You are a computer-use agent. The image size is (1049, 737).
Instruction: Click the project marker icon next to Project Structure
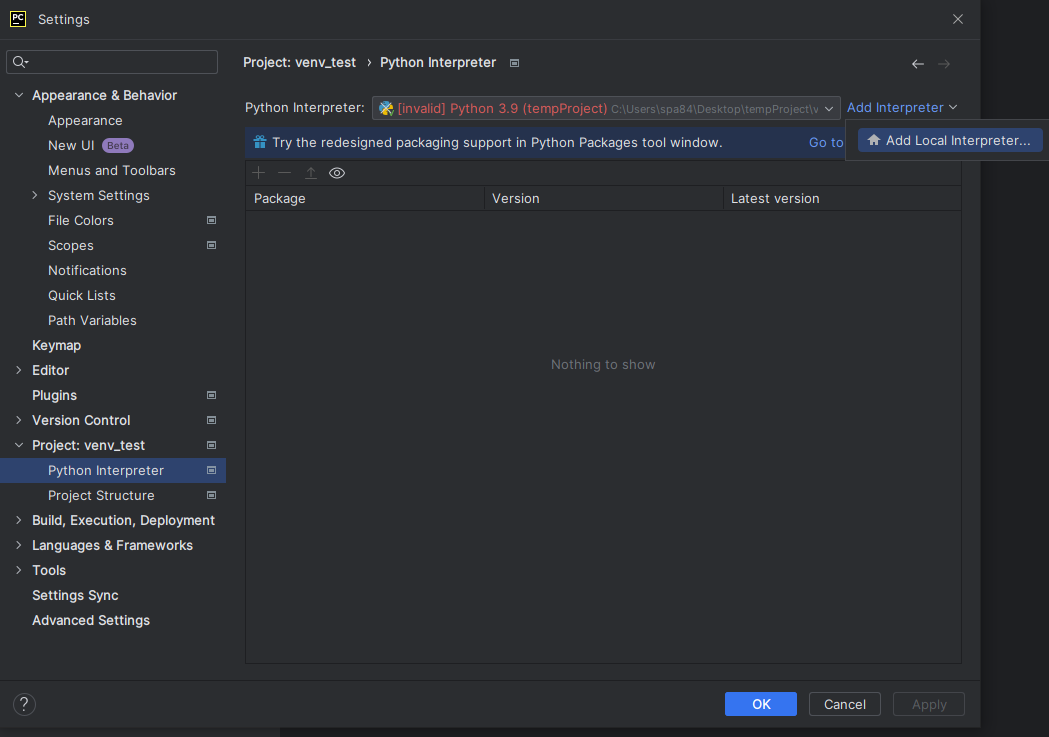click(x=211, y=495)
